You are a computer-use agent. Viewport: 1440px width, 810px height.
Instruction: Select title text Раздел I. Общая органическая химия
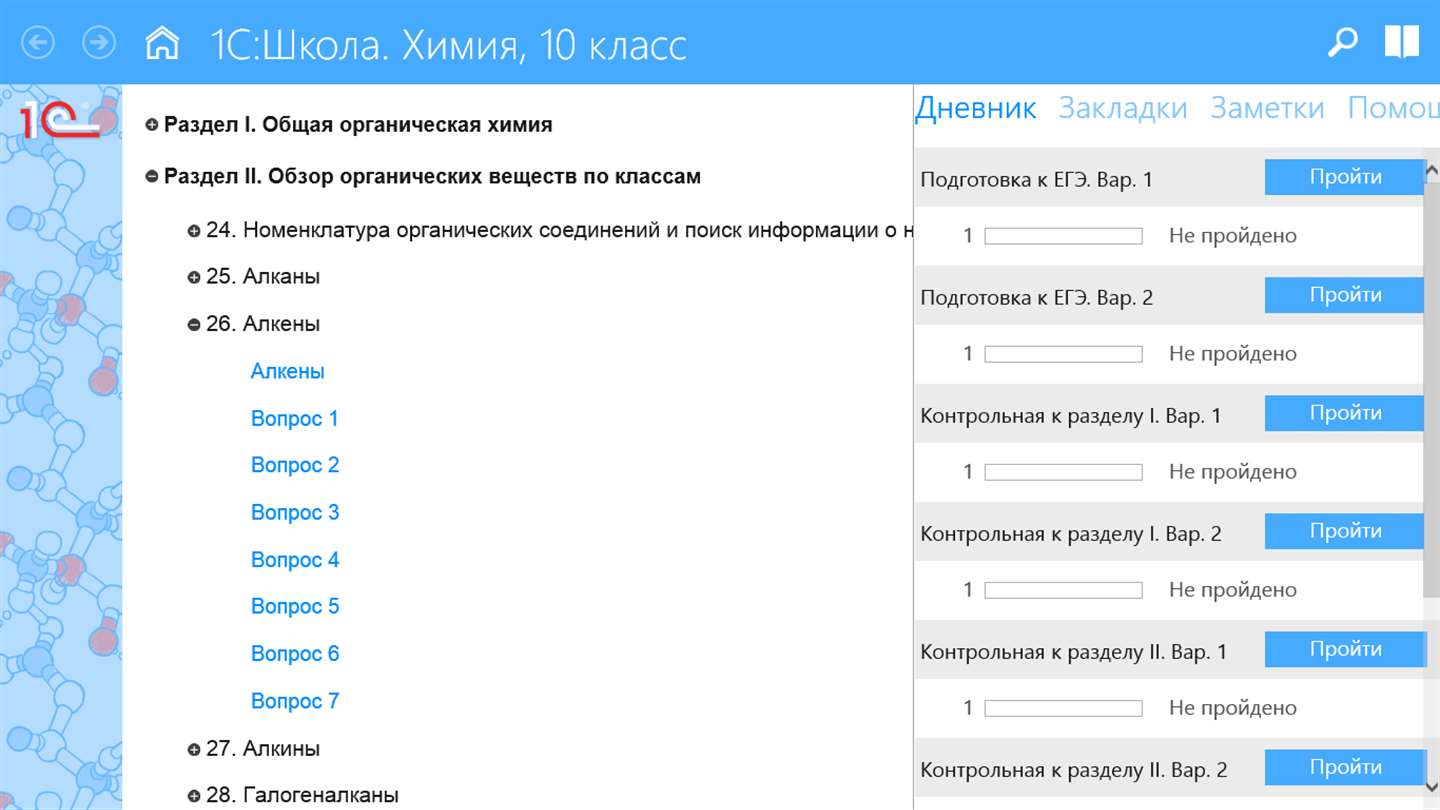[x=358, y=125]
